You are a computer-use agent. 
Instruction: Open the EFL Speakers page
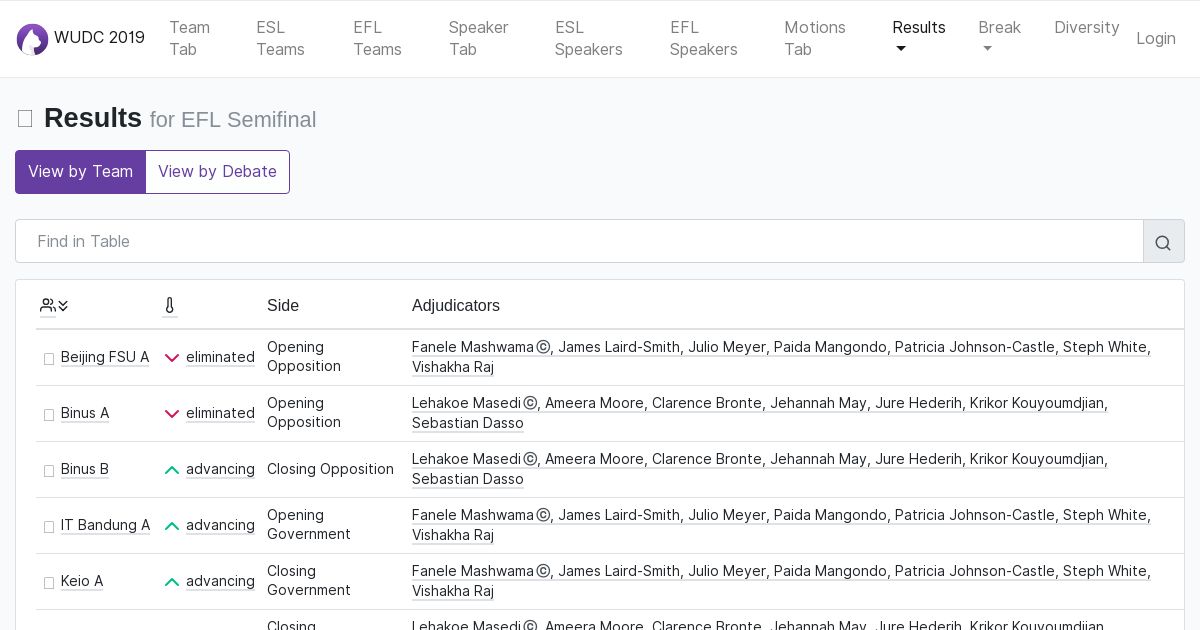click(x=704, y=38)
